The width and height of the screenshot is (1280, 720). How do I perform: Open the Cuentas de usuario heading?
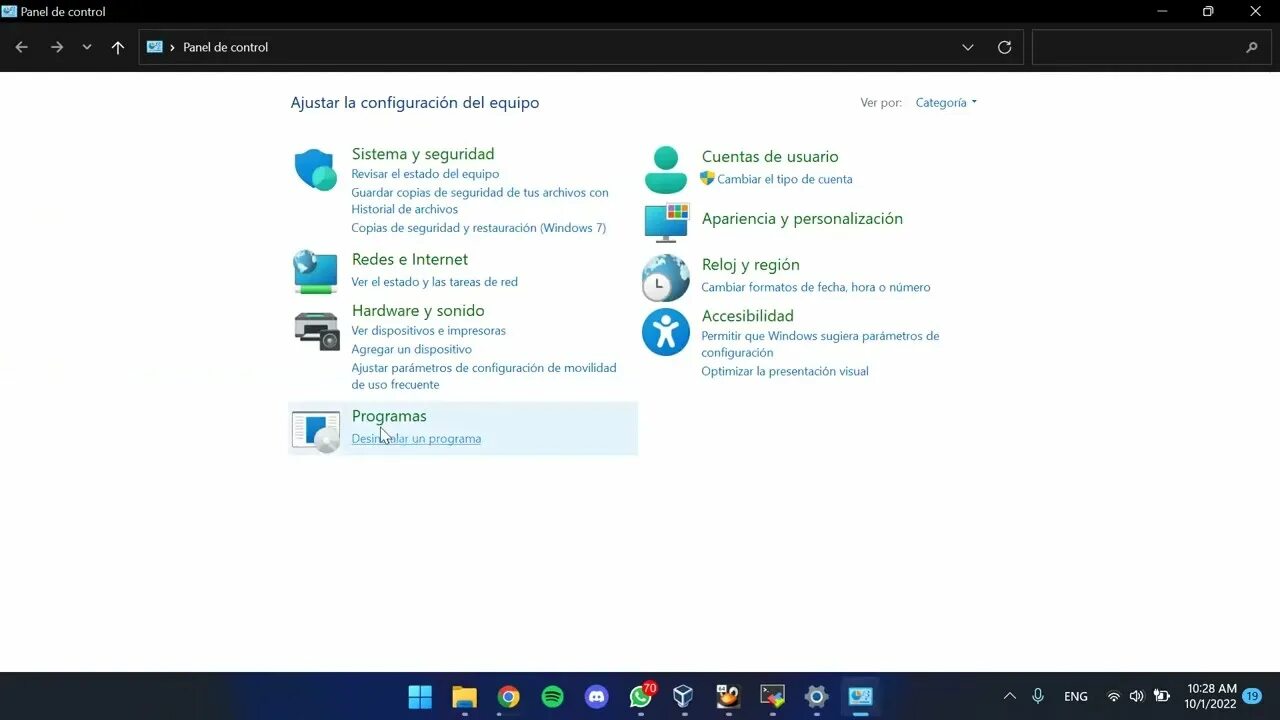[x=770, y=157]
